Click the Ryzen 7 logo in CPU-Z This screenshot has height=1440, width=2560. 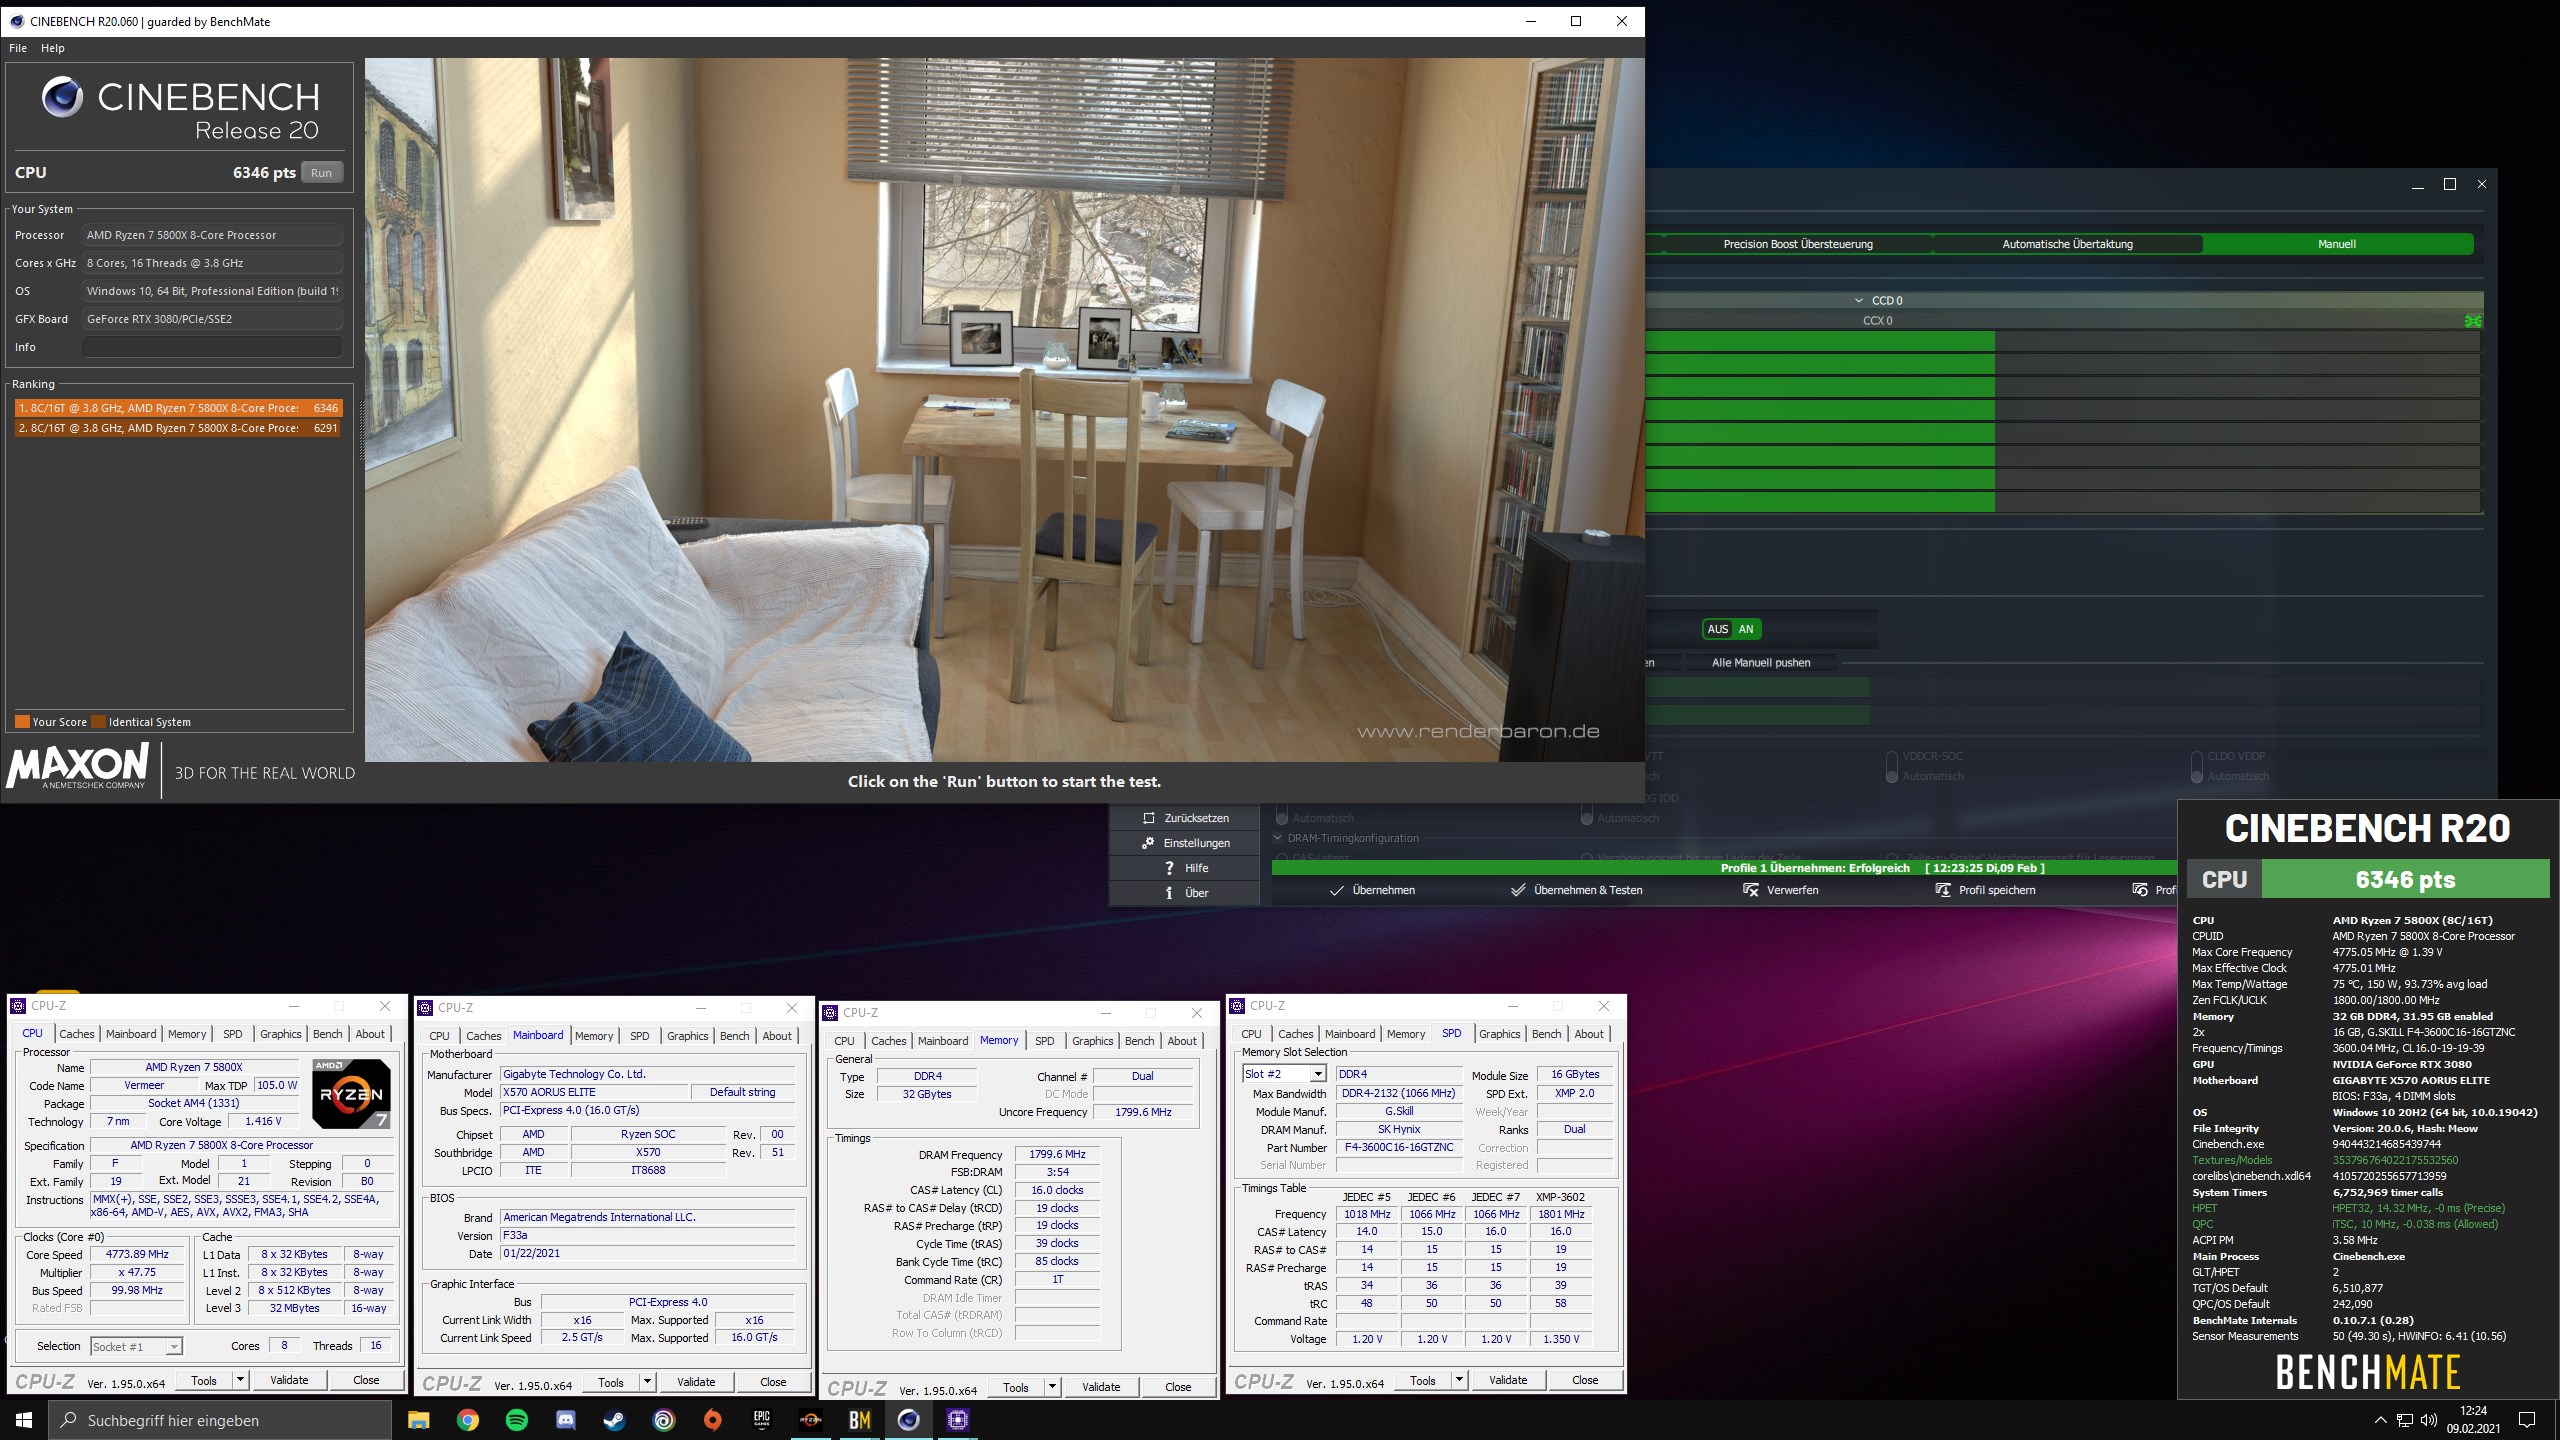point(351,1094)
